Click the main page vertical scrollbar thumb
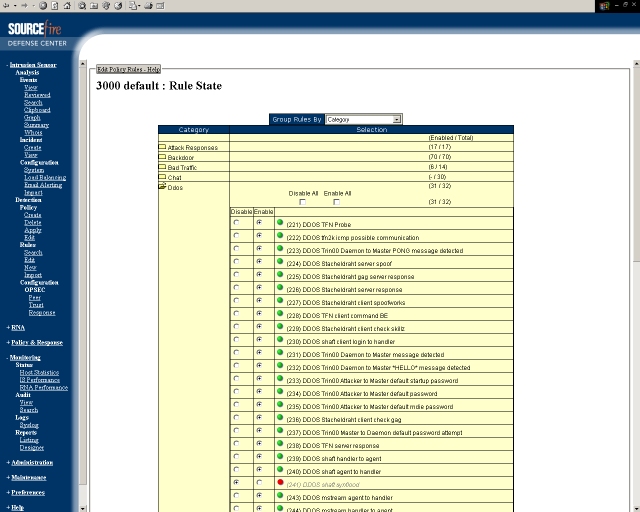640x512 pixels. (636, 165)
